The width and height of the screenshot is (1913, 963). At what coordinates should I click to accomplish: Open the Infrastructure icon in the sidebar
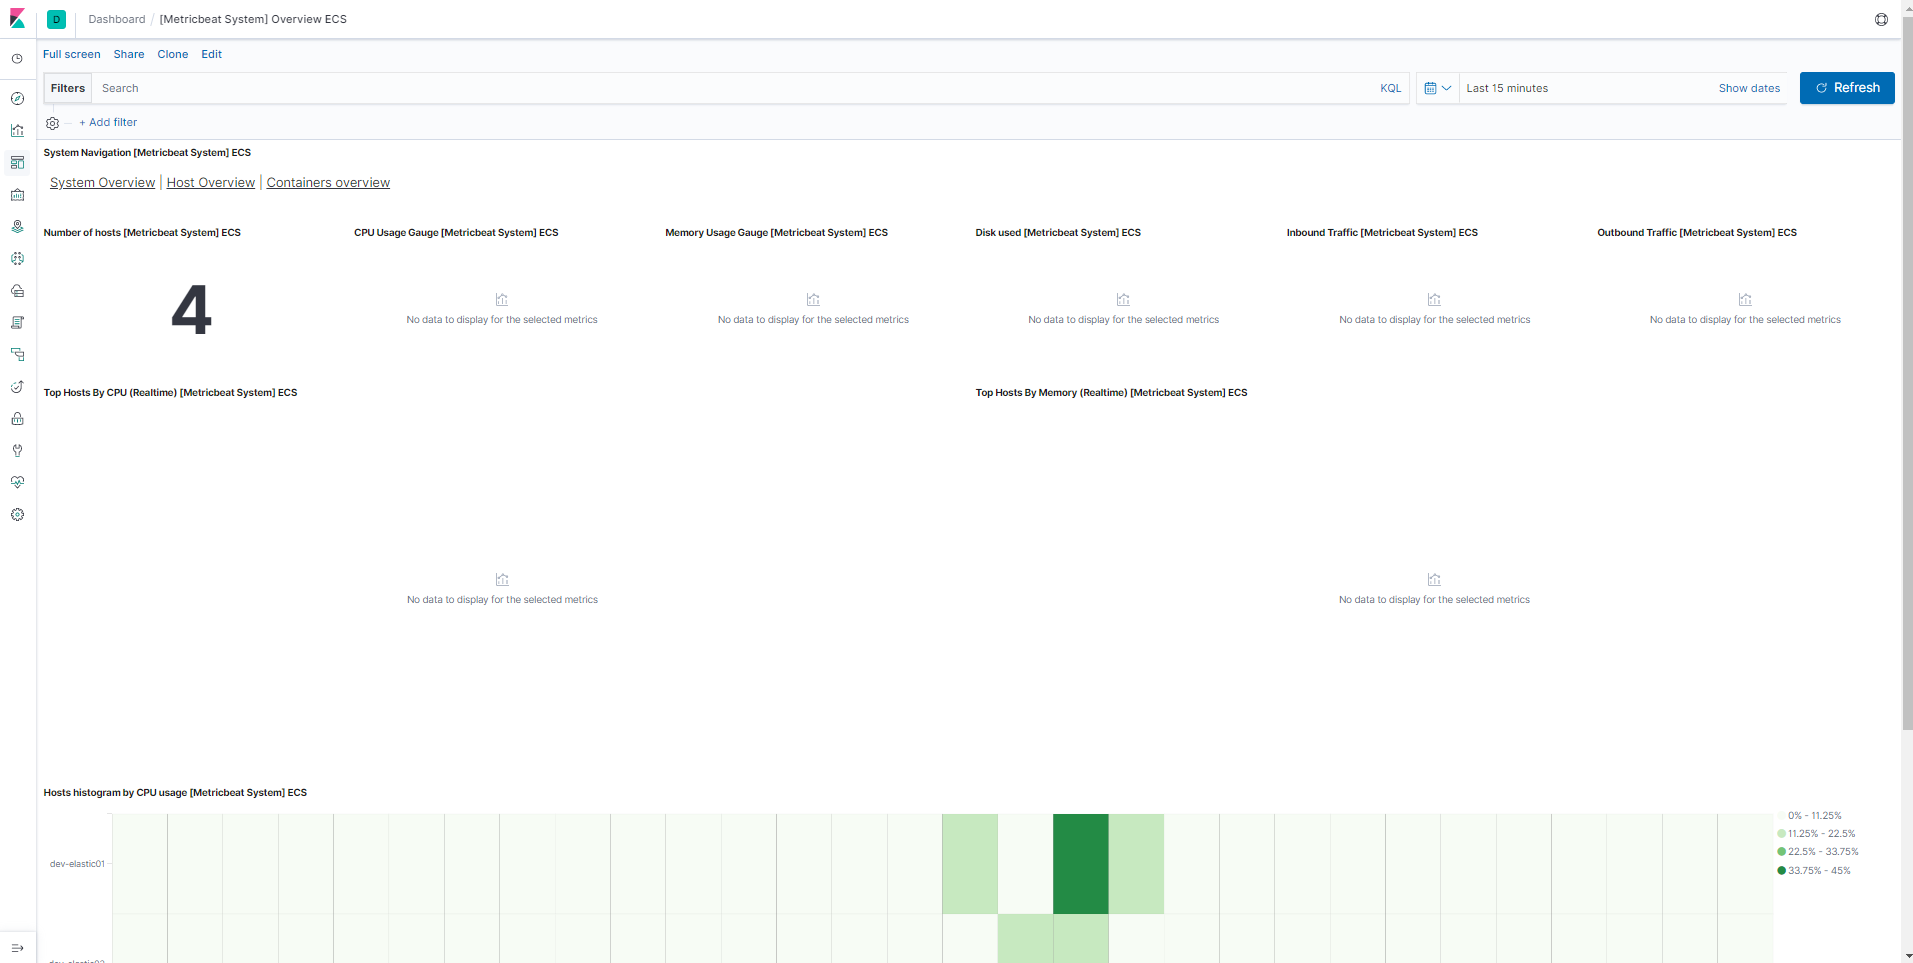pyautogui.click(x=17, y=291)
